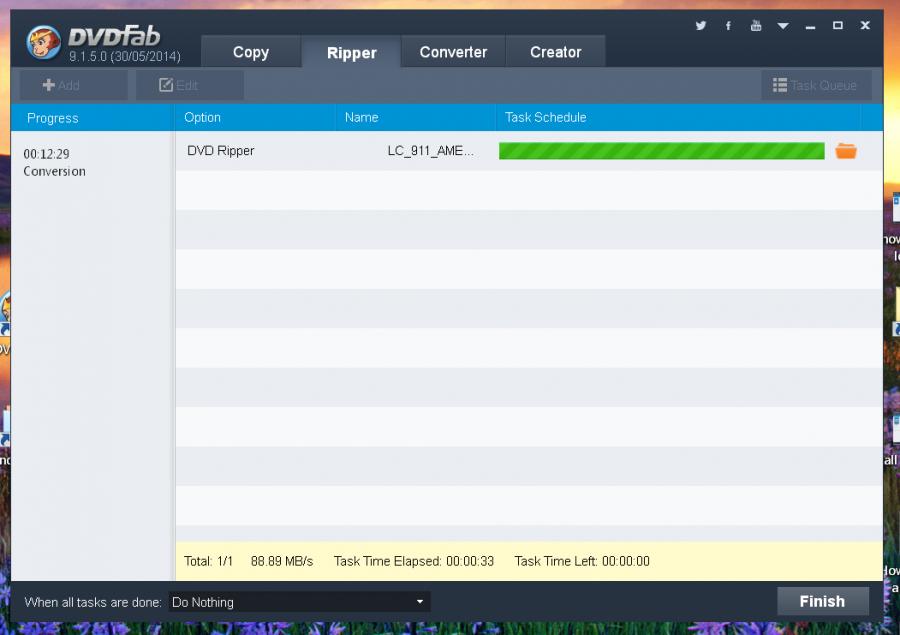This screenshot has height=635, width=900.
Task: Open the Task Queue
Action: click(x=816, y=85)
